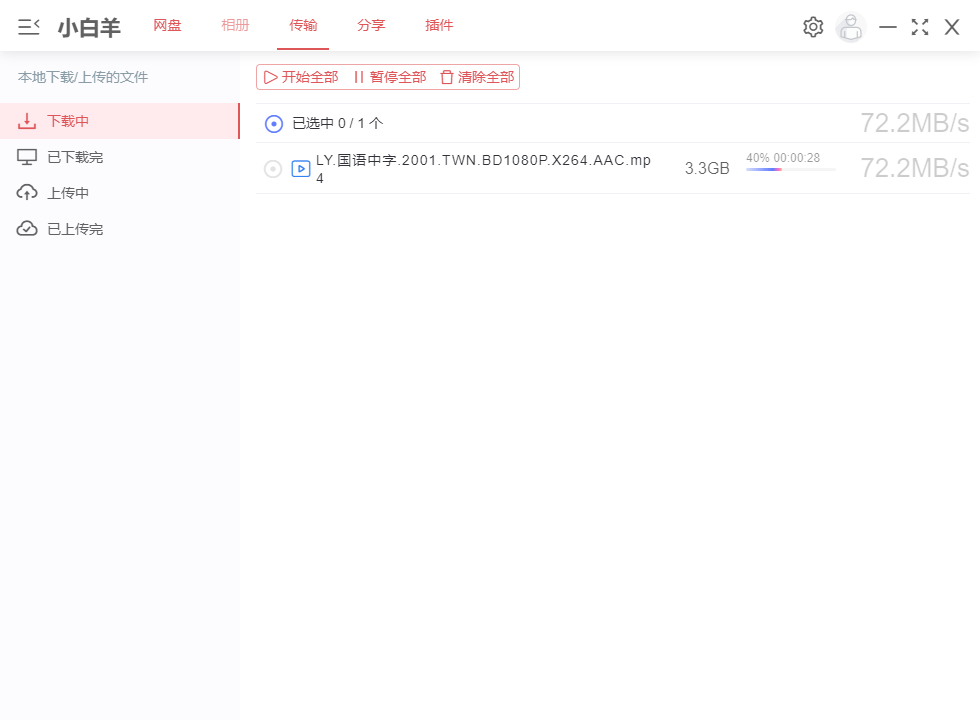Click the 开始全部 button
980x720 pixels.
point(303,76)
